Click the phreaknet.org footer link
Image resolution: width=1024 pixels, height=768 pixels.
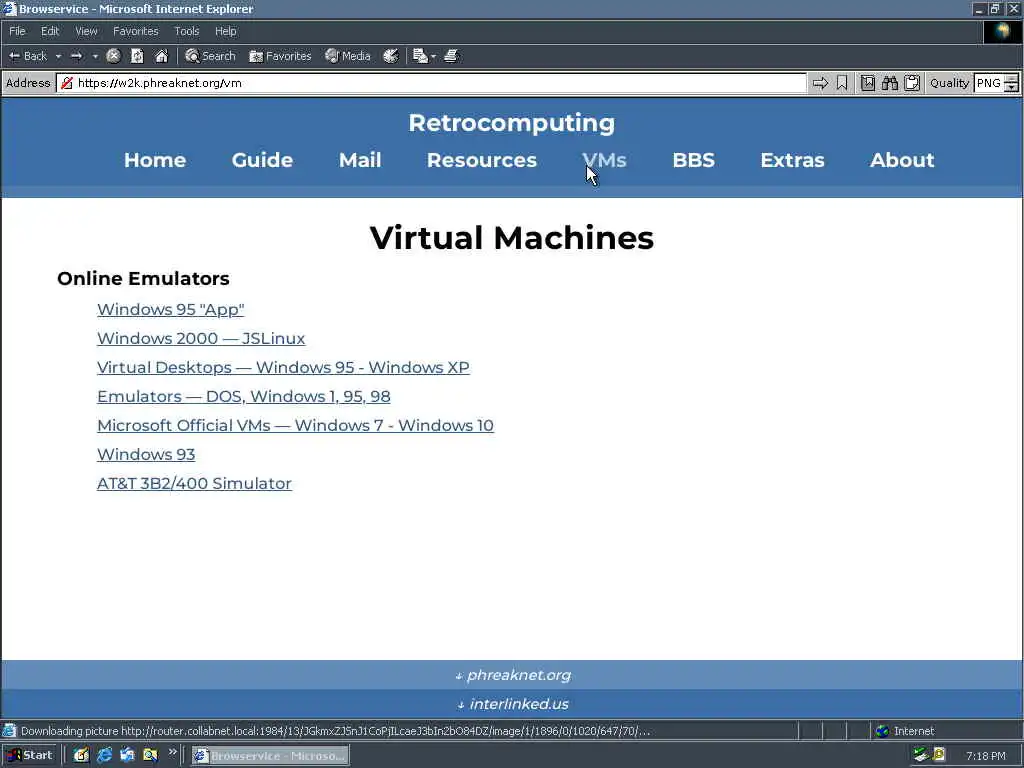513,675
